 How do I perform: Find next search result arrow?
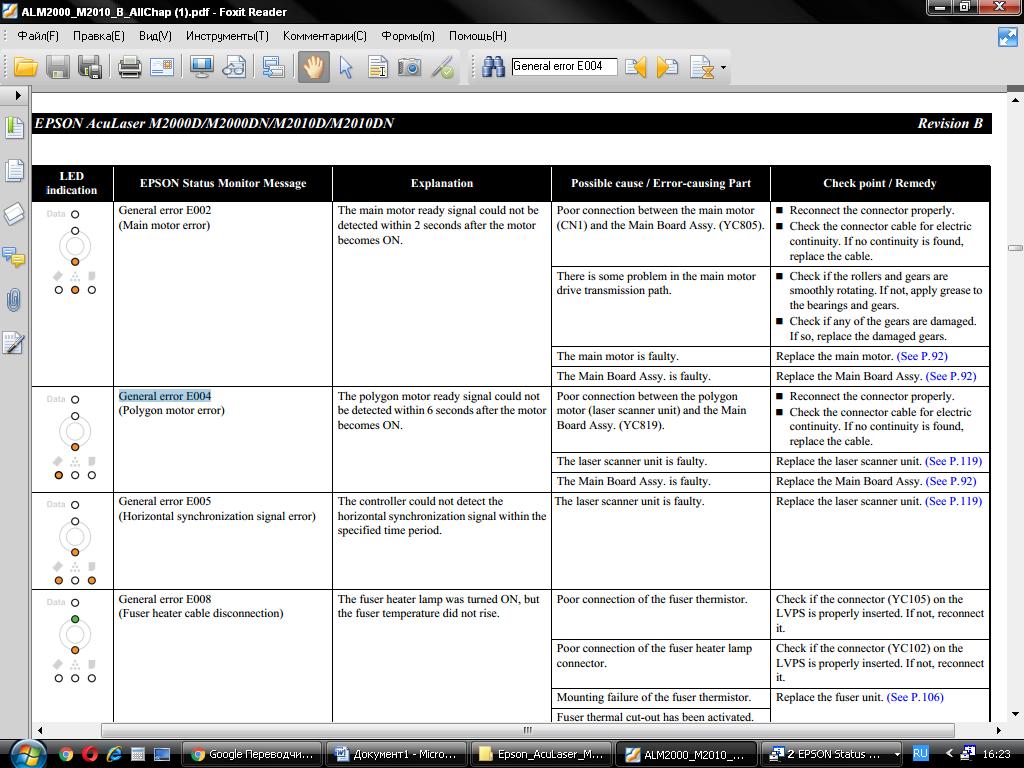668,67
